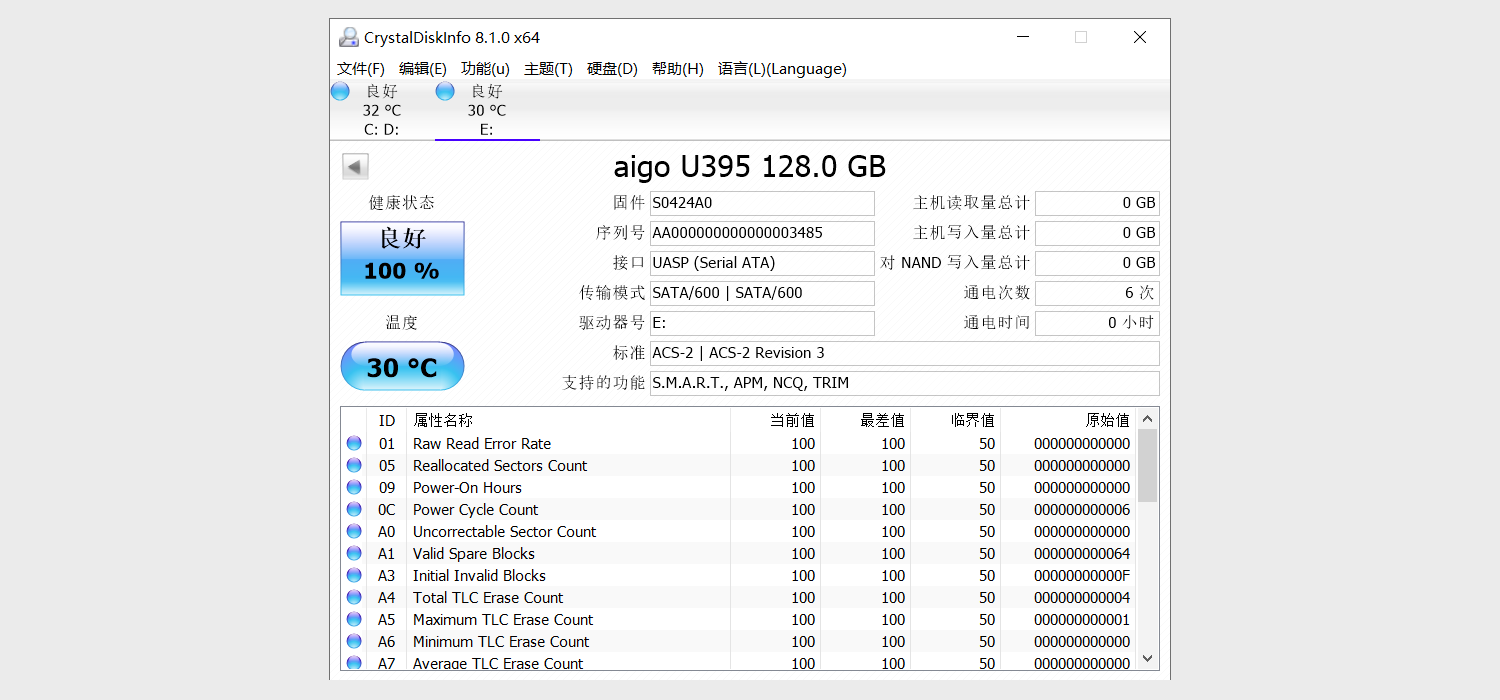Select the Maximum TLC Erase Count attribute name
Viewport: 1500px width, 700px height.
pyautogui.click(x=503, y=620)
